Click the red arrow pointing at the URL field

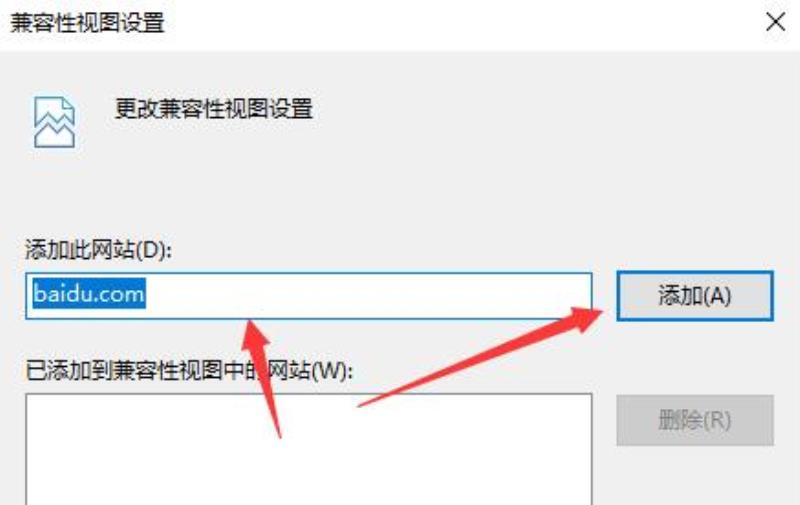coord(261,377)
